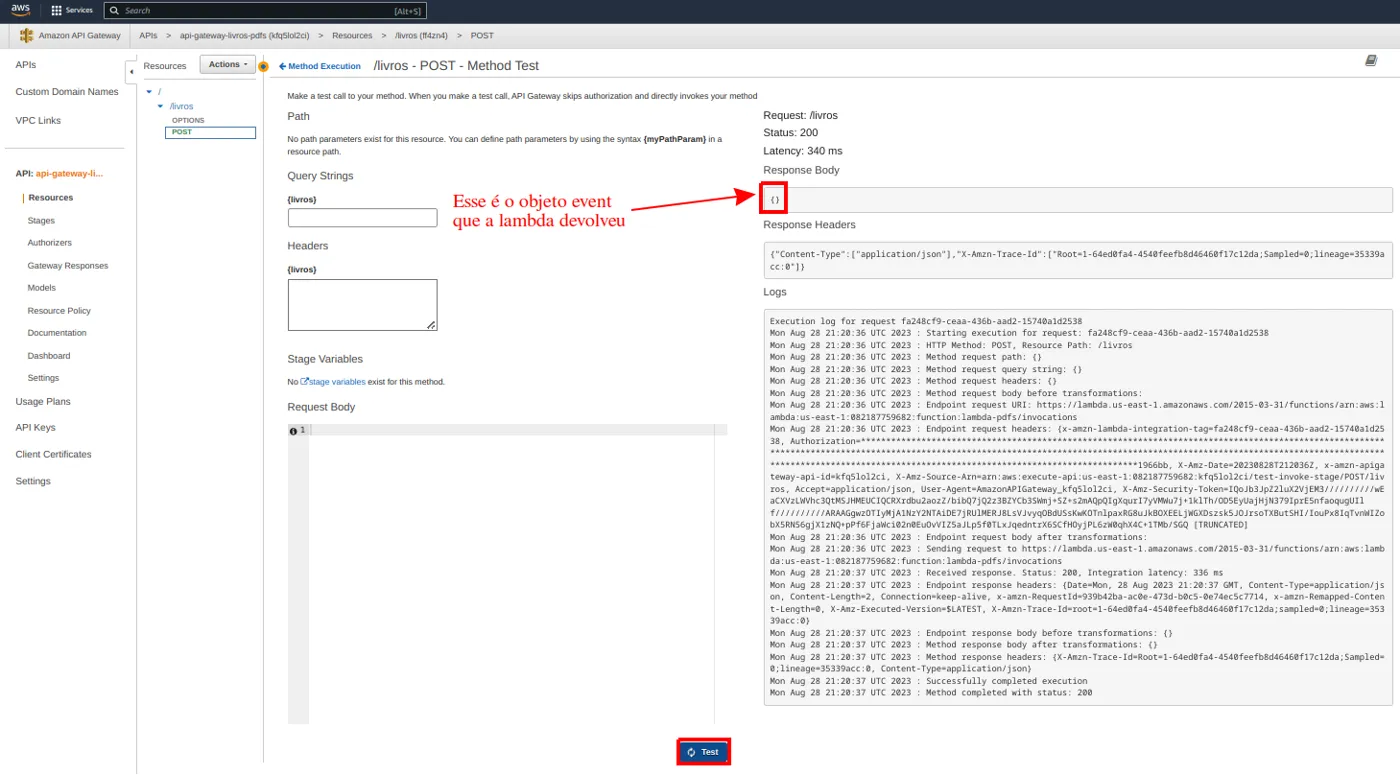Image resolution: width=1400 pixels, height=775 pixels.
Task: Go back to Method Execution
Action: tap(319, 66)
